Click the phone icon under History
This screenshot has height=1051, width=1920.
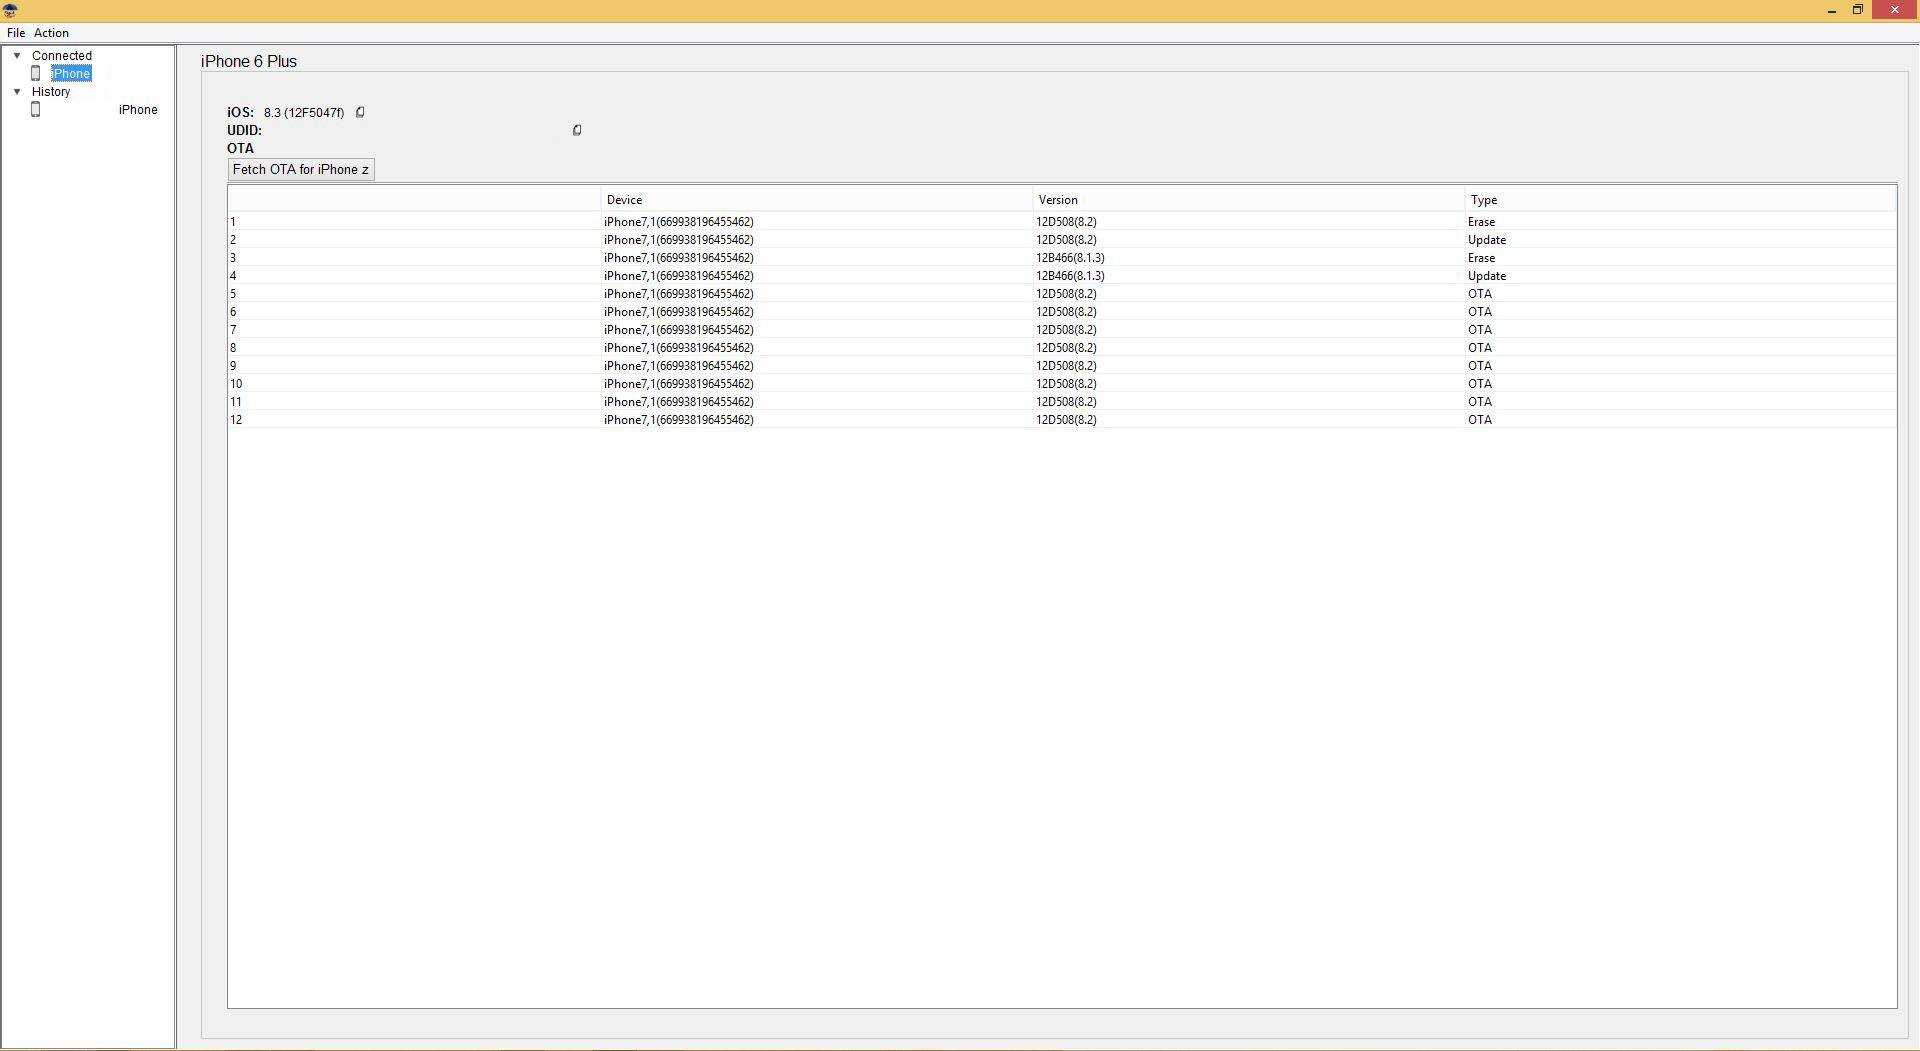click(36, 109)
